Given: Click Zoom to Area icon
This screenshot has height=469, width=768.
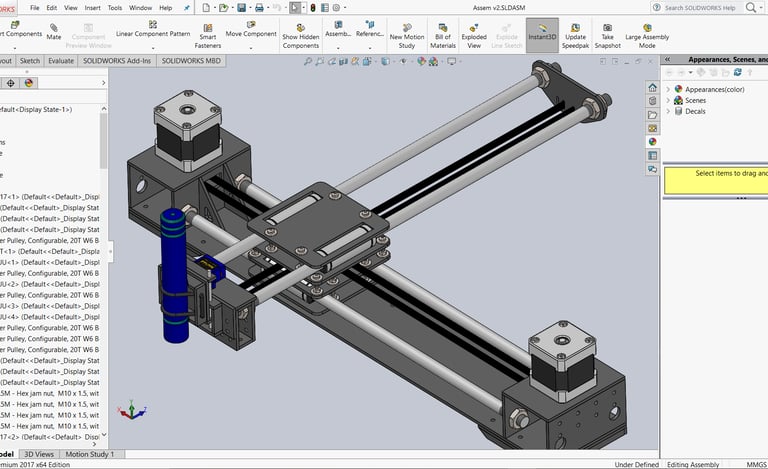Looking at the screenshot, I should (320, 61).
